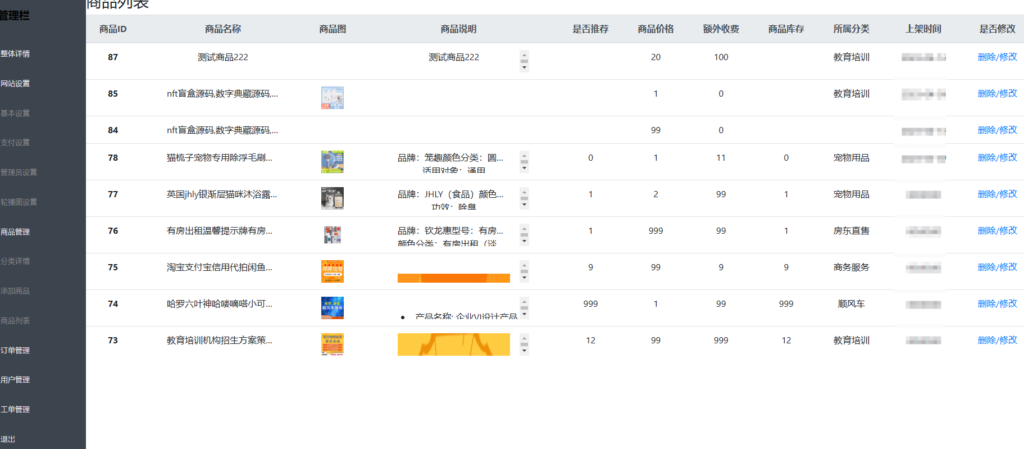Viewport: 1024px width, 449px height.
Task: Click description scroll-up arrow in row 74
Action: [x=524, y=302]
